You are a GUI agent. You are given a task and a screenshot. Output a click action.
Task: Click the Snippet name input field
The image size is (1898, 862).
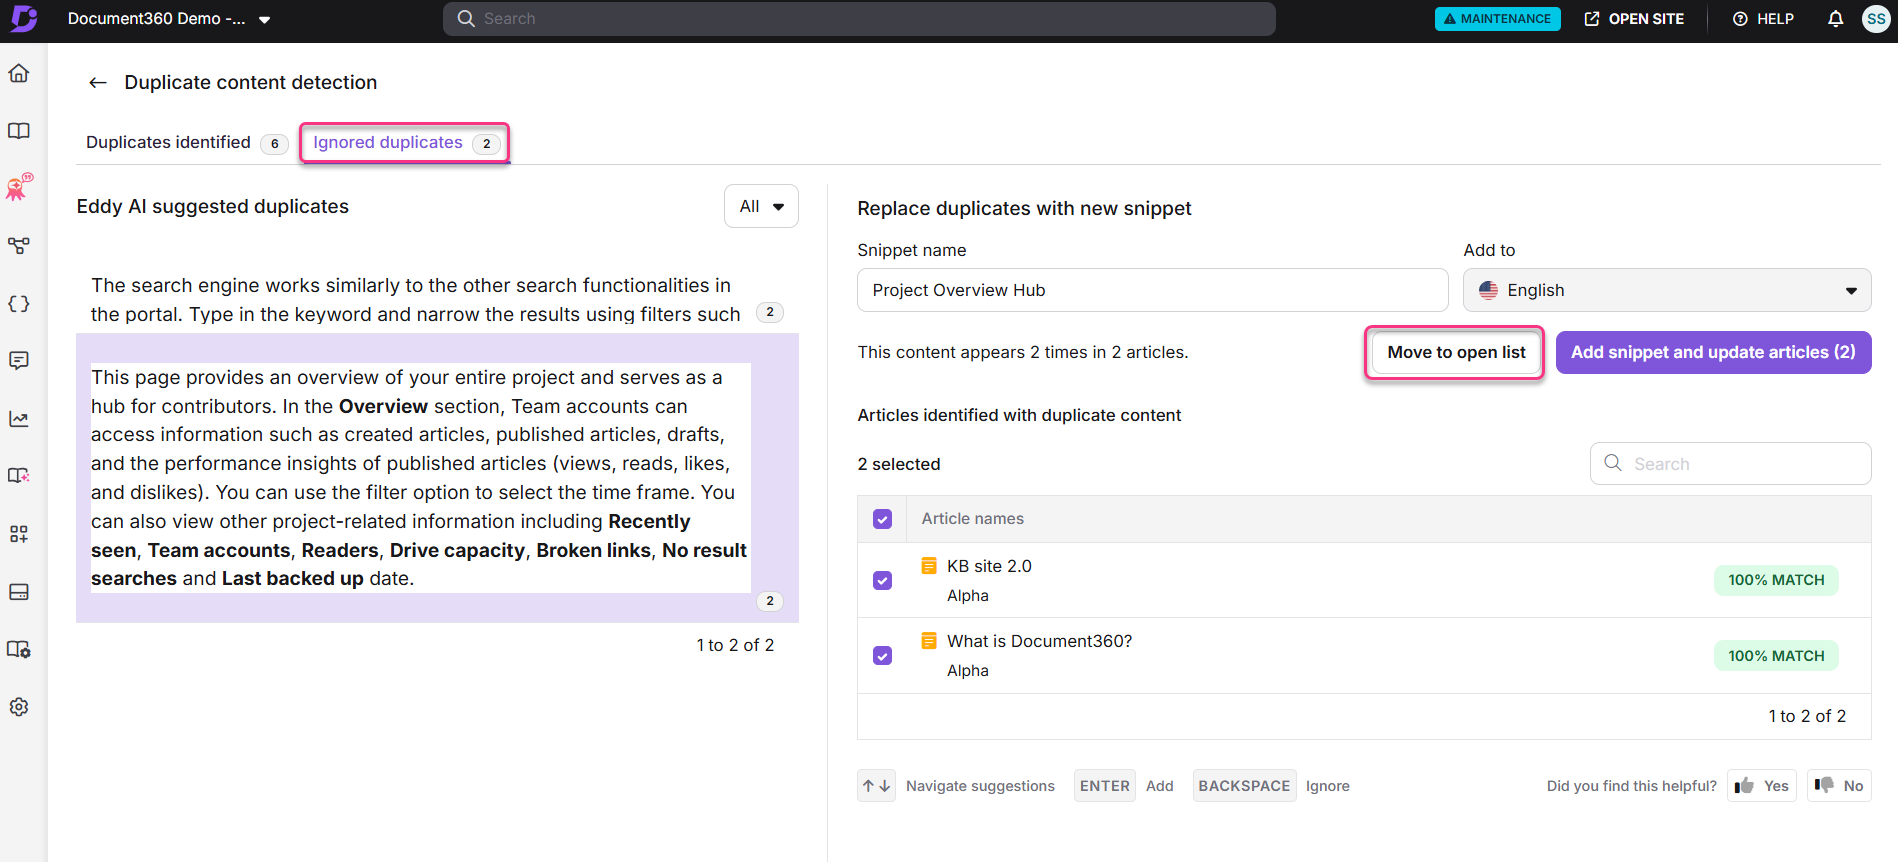(x=1152, y=290)
